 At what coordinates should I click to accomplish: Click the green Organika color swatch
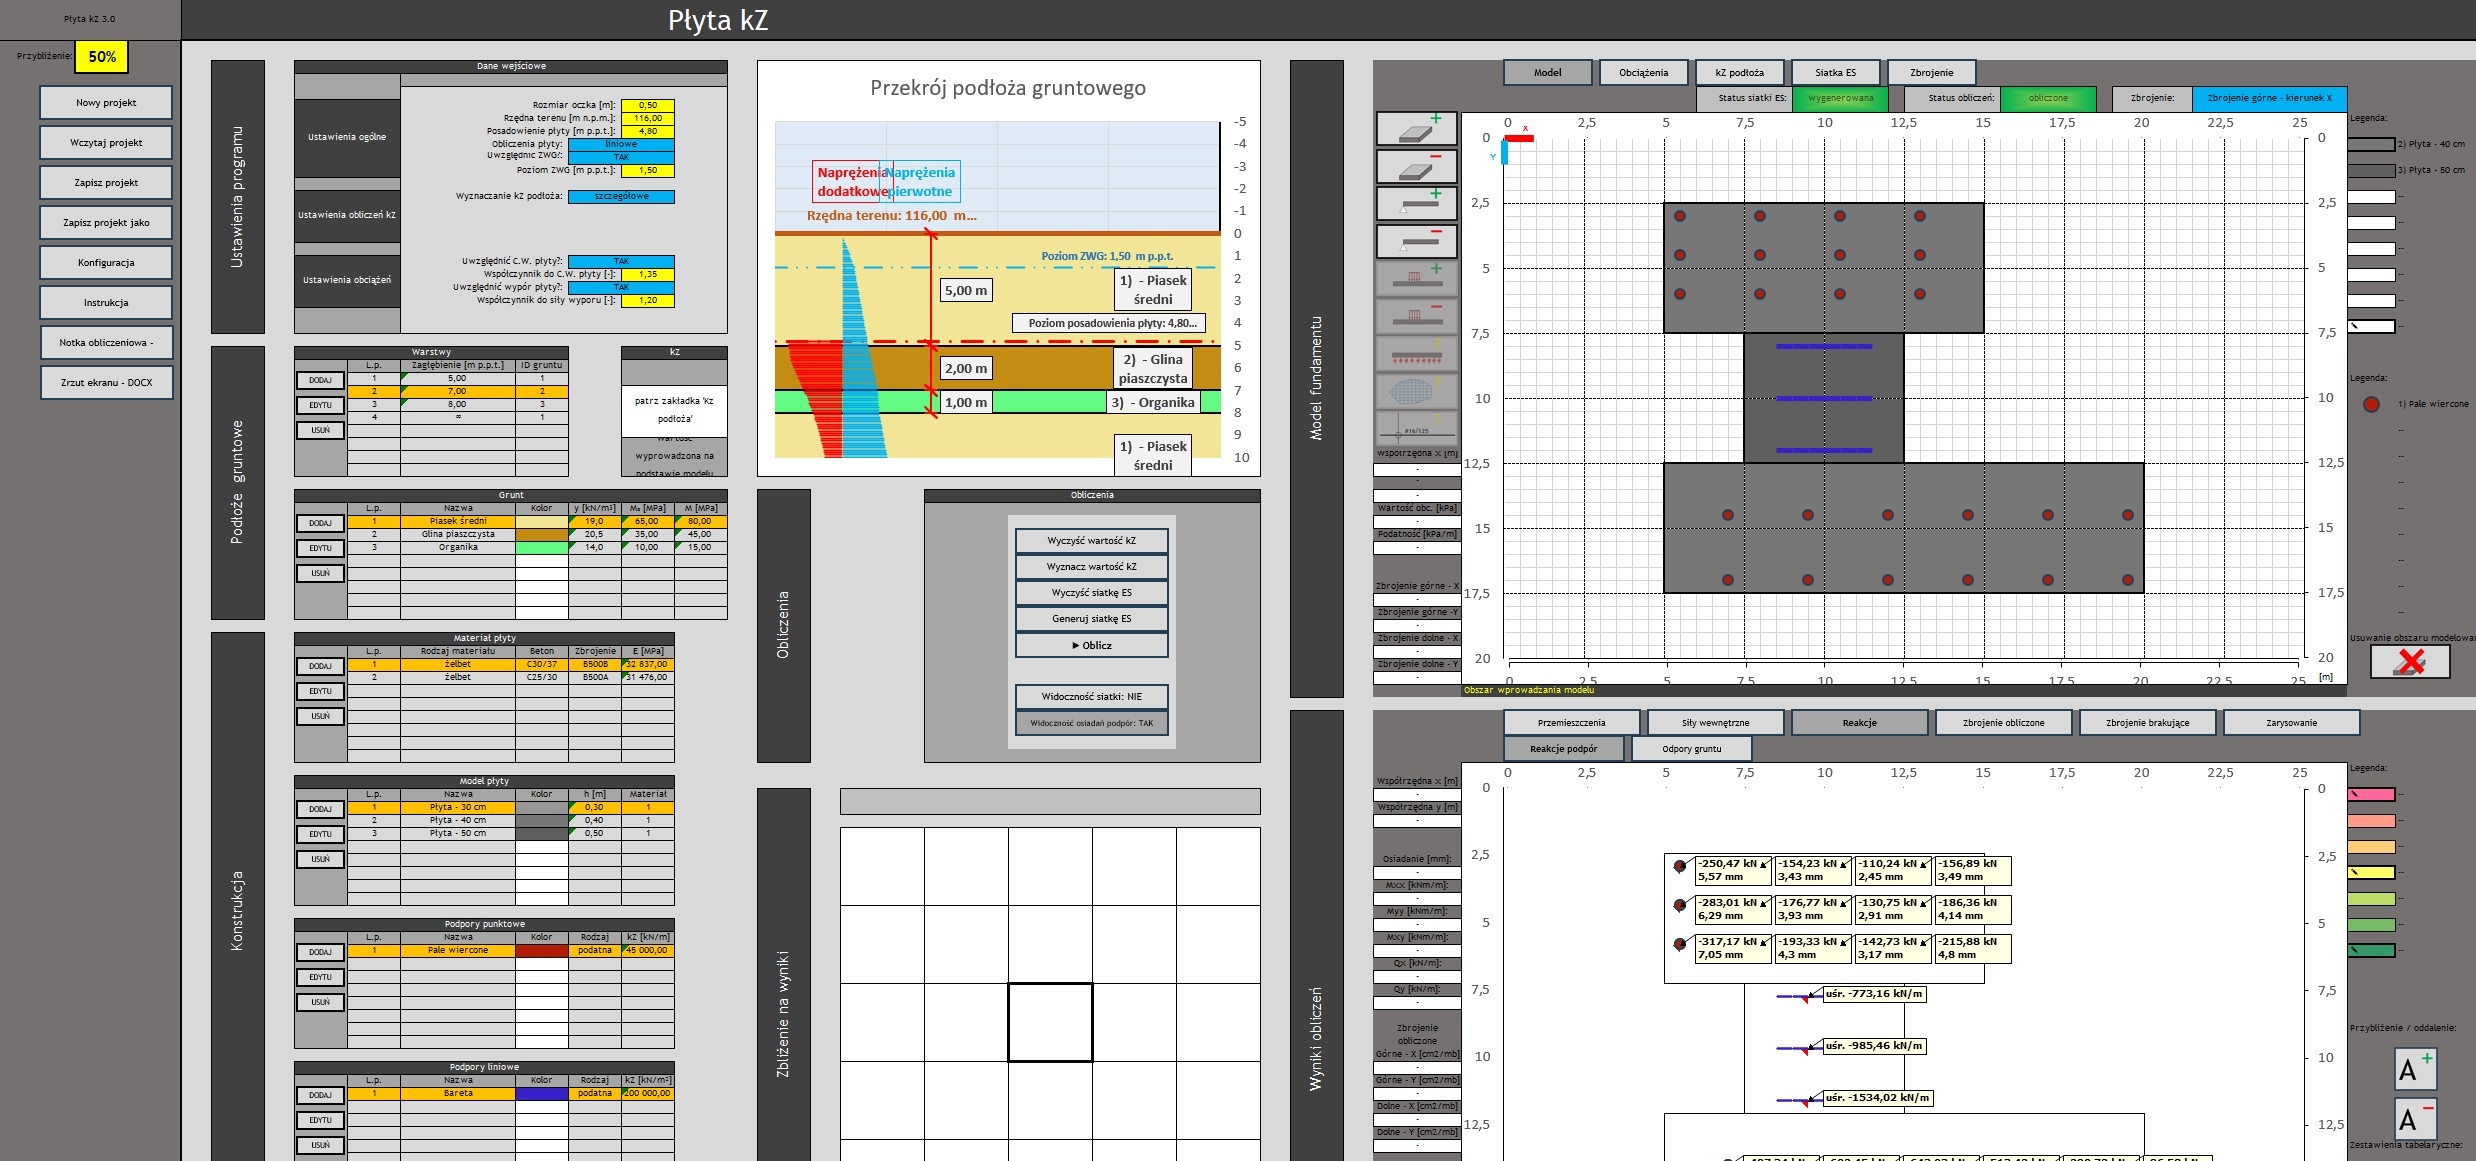point(541,547)
